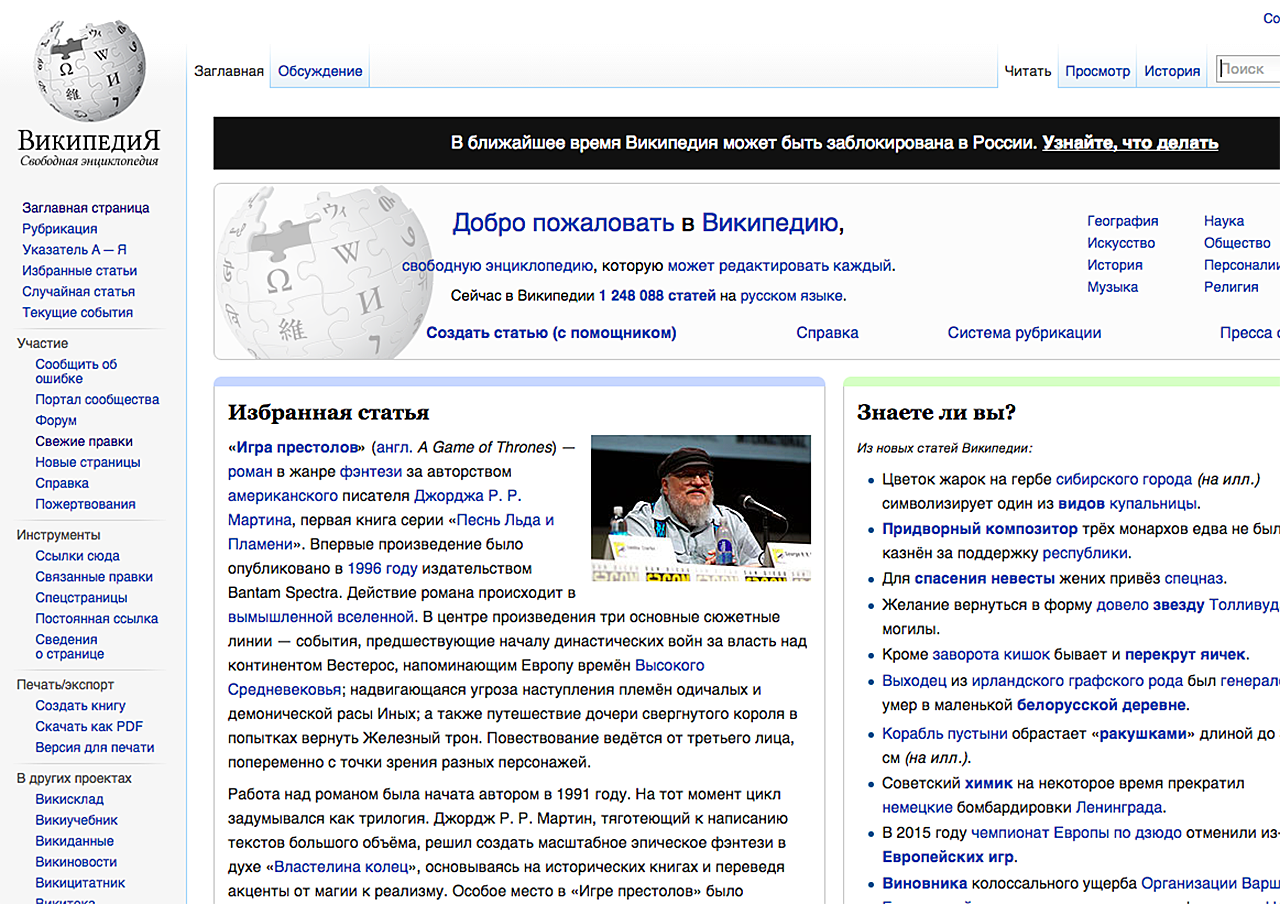Open the История portal link in welcome box
This screenshot has height=904, width=1280.
[x=1115, y=265]
